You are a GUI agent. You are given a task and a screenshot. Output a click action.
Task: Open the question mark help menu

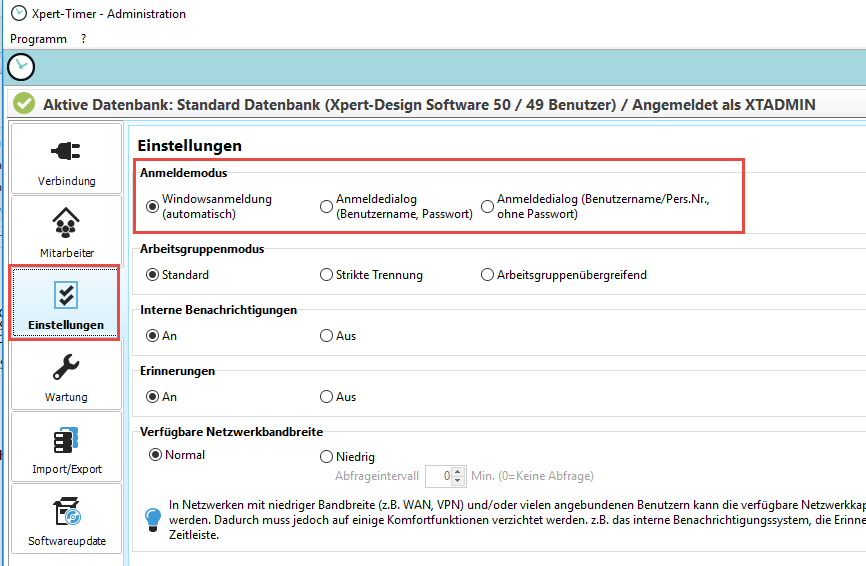(x=84, y=39)
